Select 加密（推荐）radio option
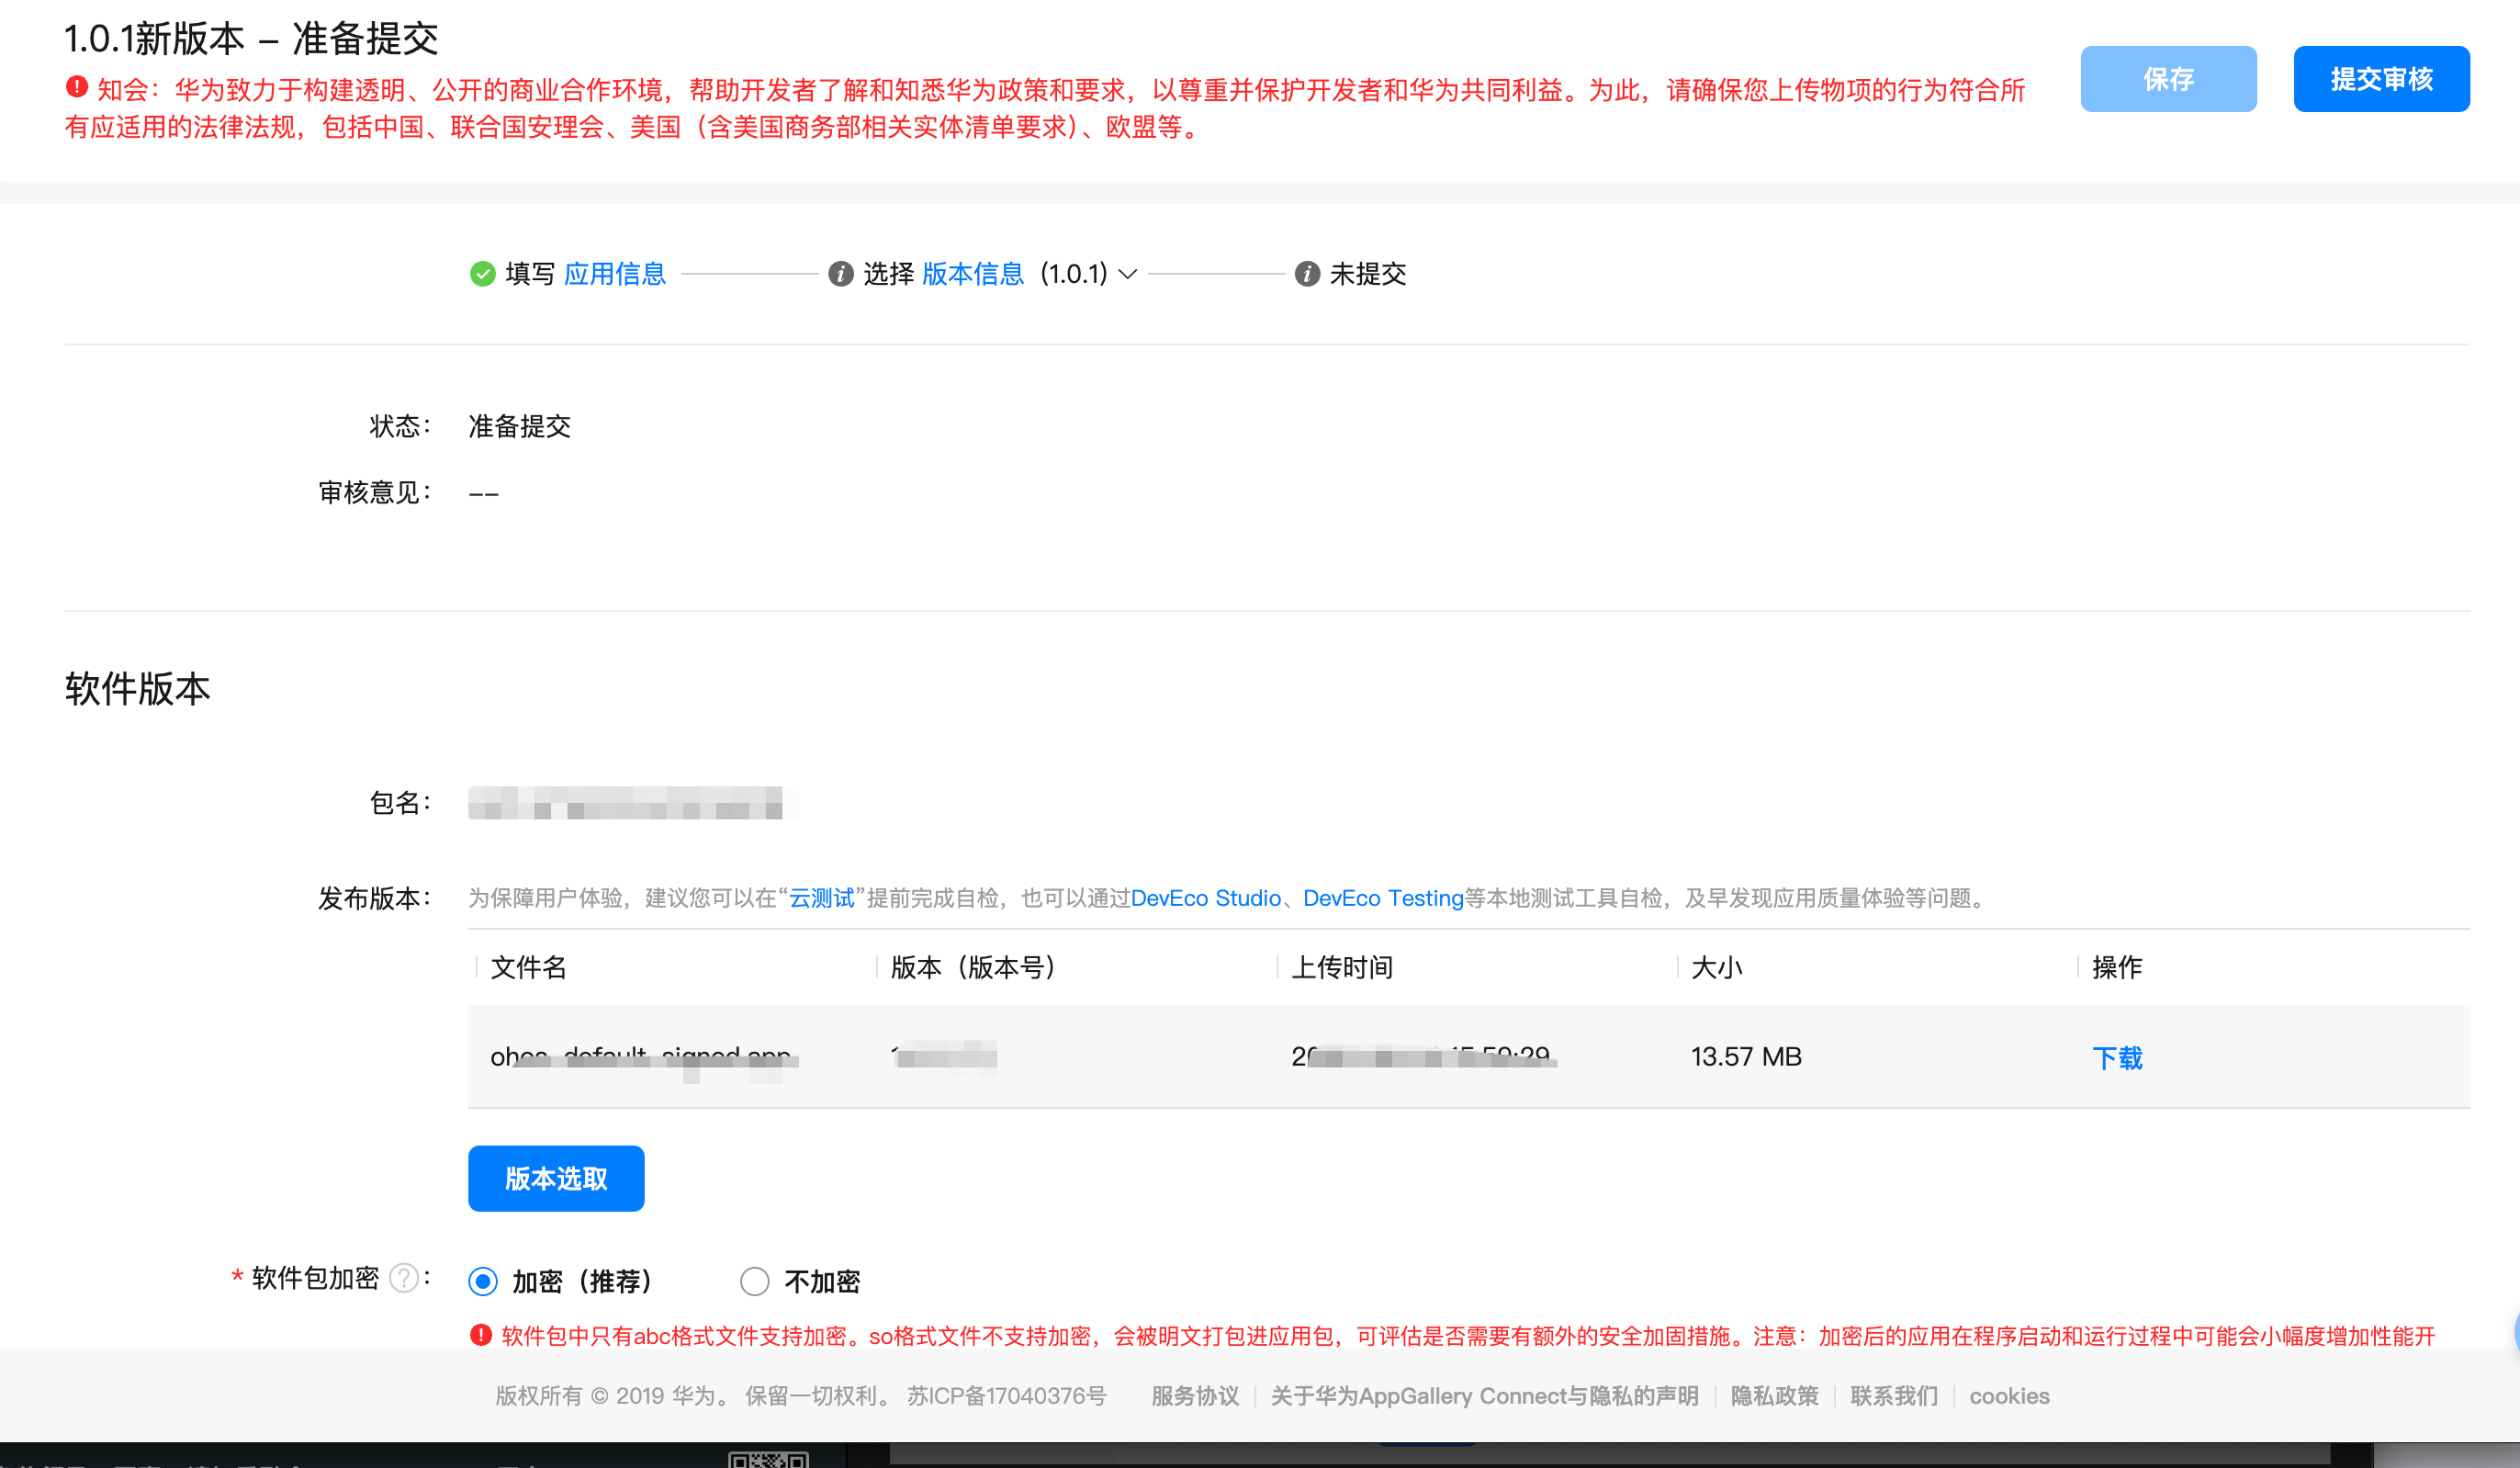The image size is (2520, 1468). tap(483, 1281)
